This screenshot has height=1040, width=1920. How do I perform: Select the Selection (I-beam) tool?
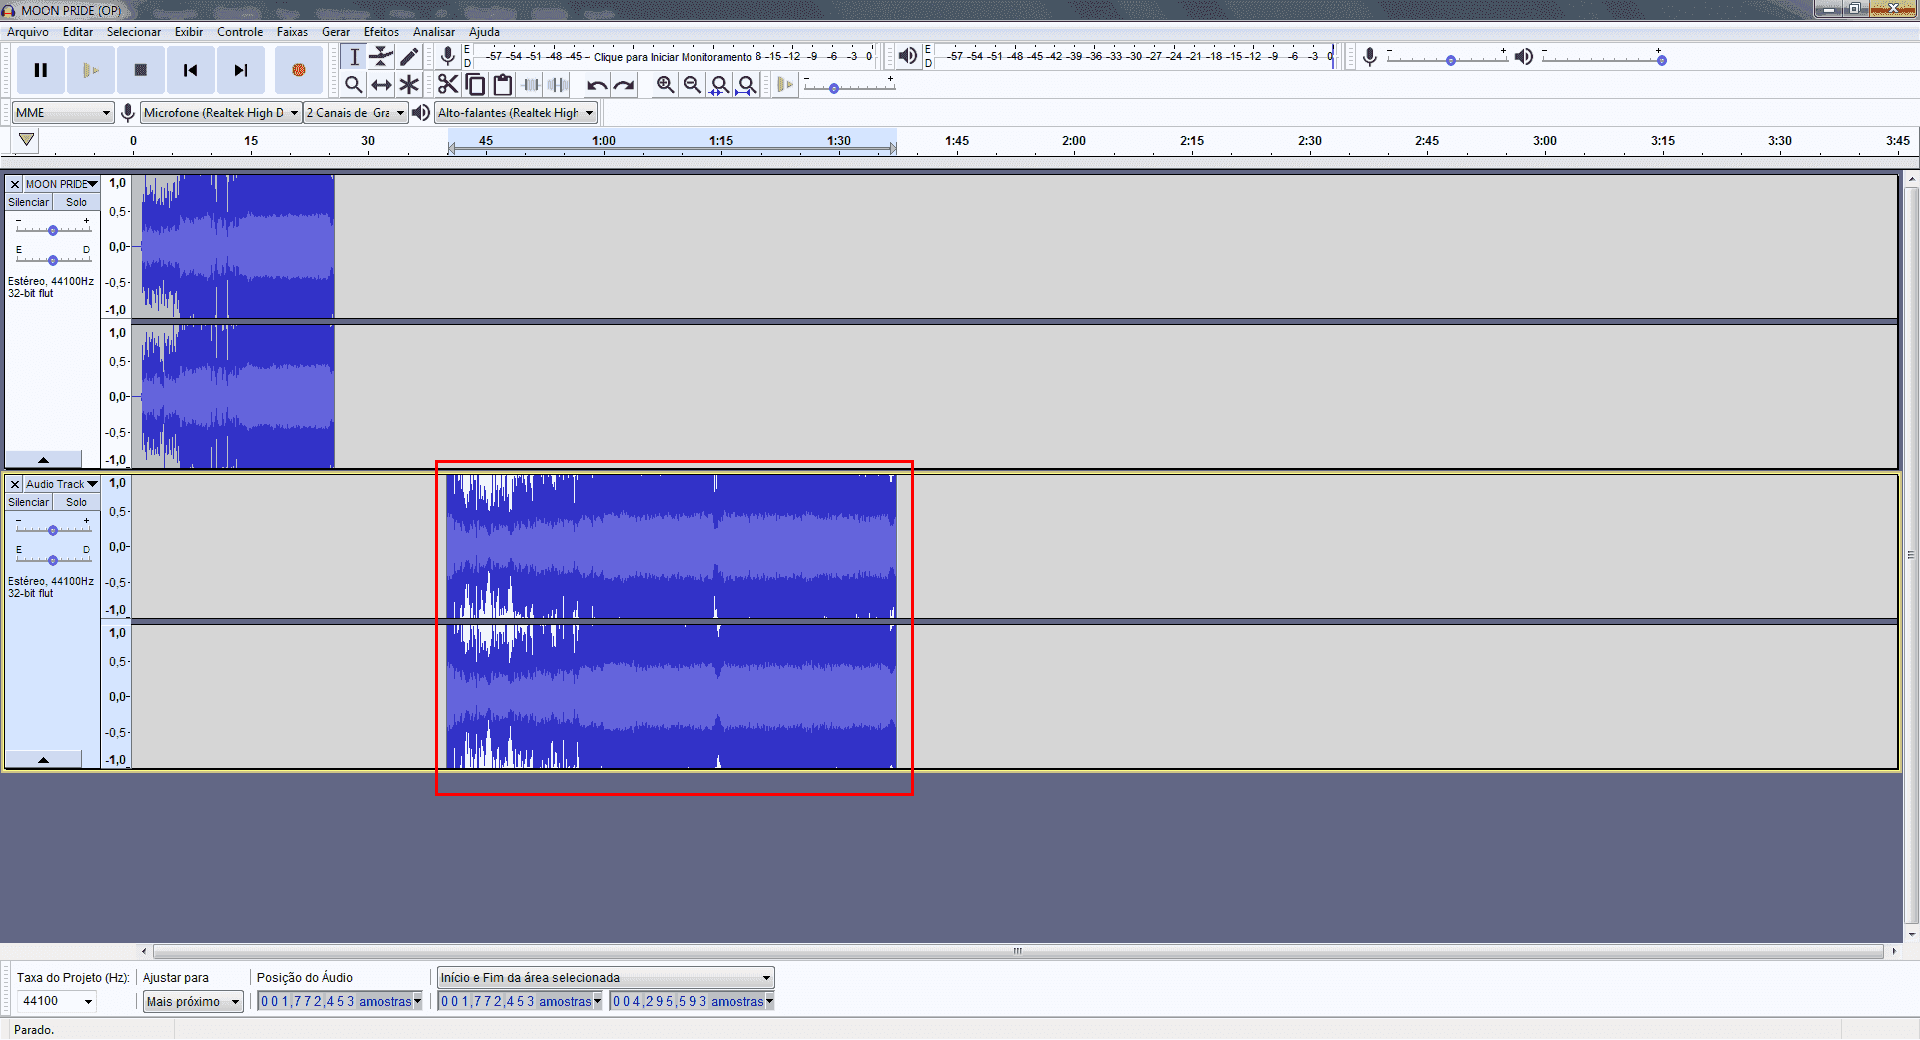point(354,57)
